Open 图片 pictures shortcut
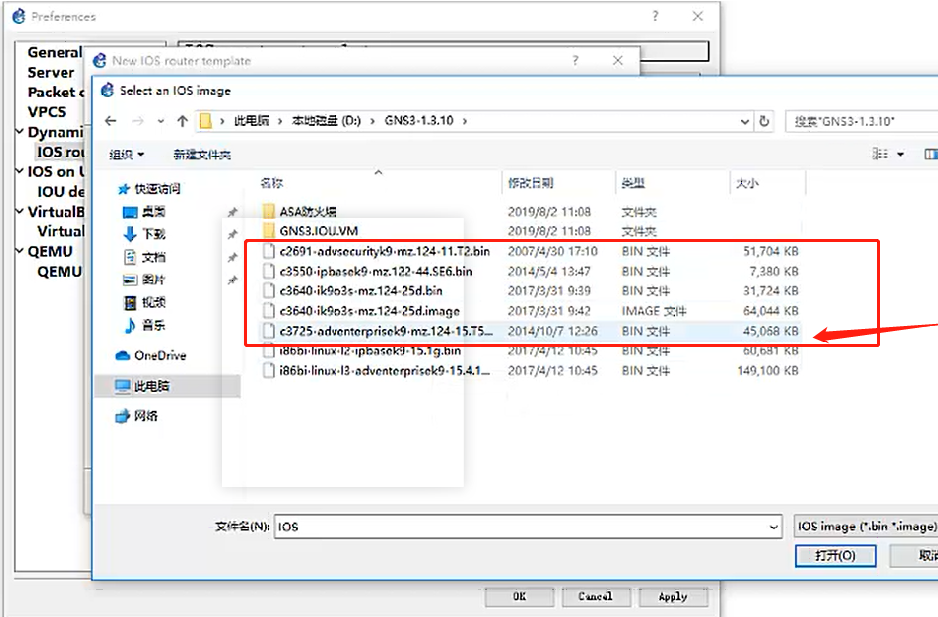The image size is (938, 617). 144,279
